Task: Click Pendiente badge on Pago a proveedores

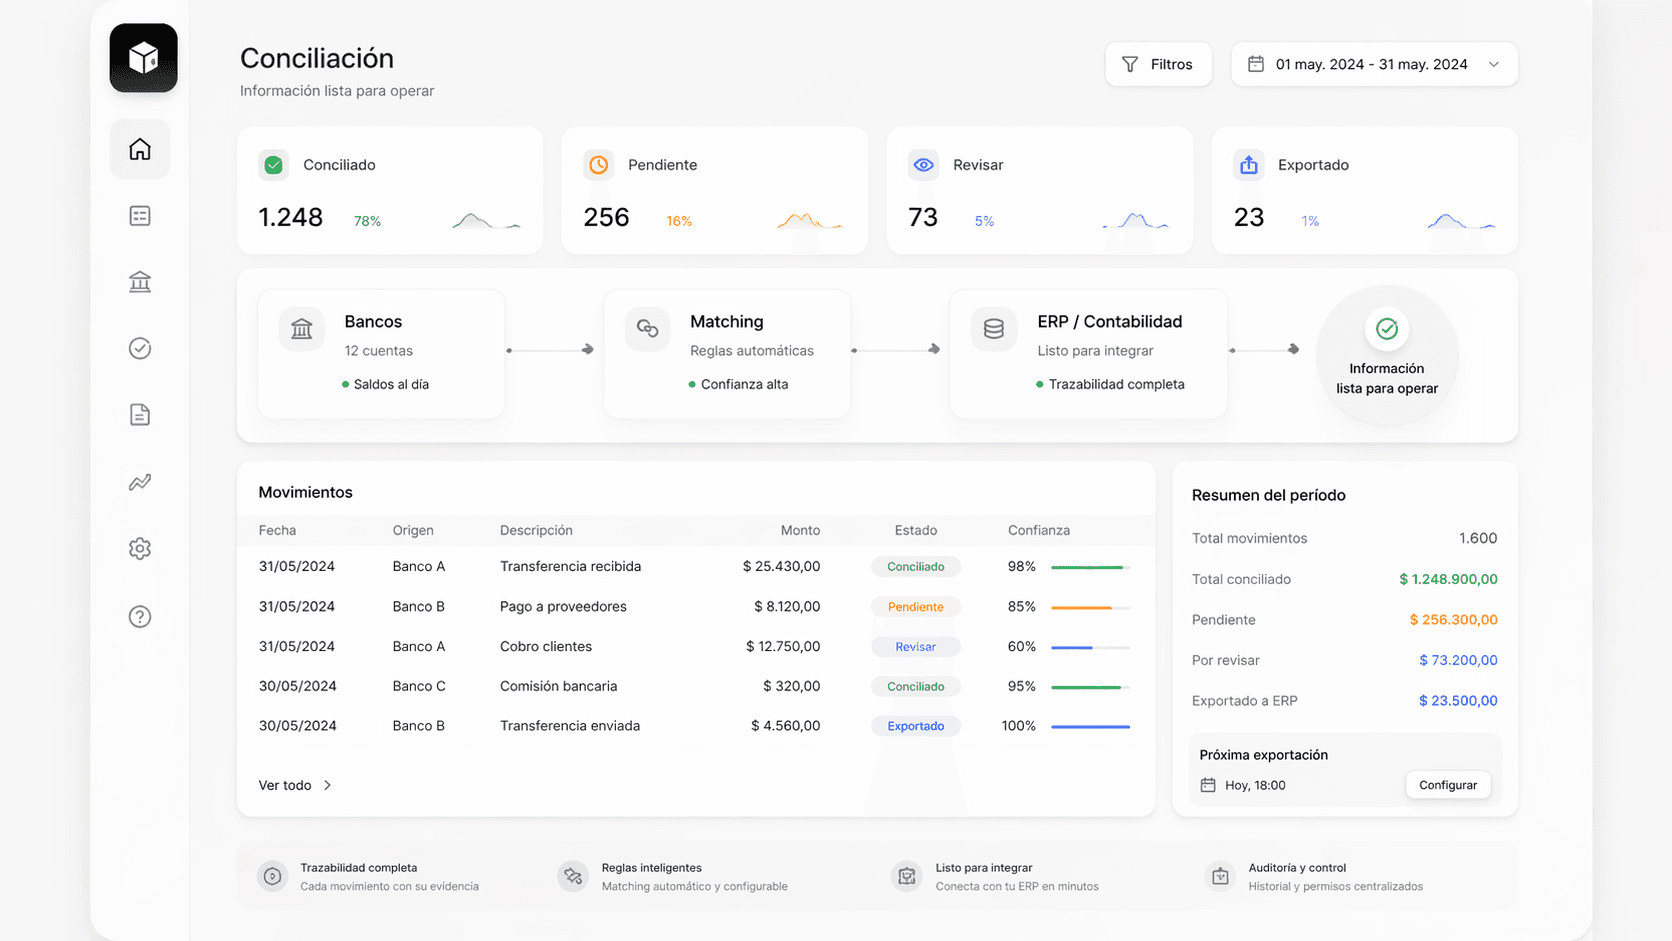Action: click(916, 606)
